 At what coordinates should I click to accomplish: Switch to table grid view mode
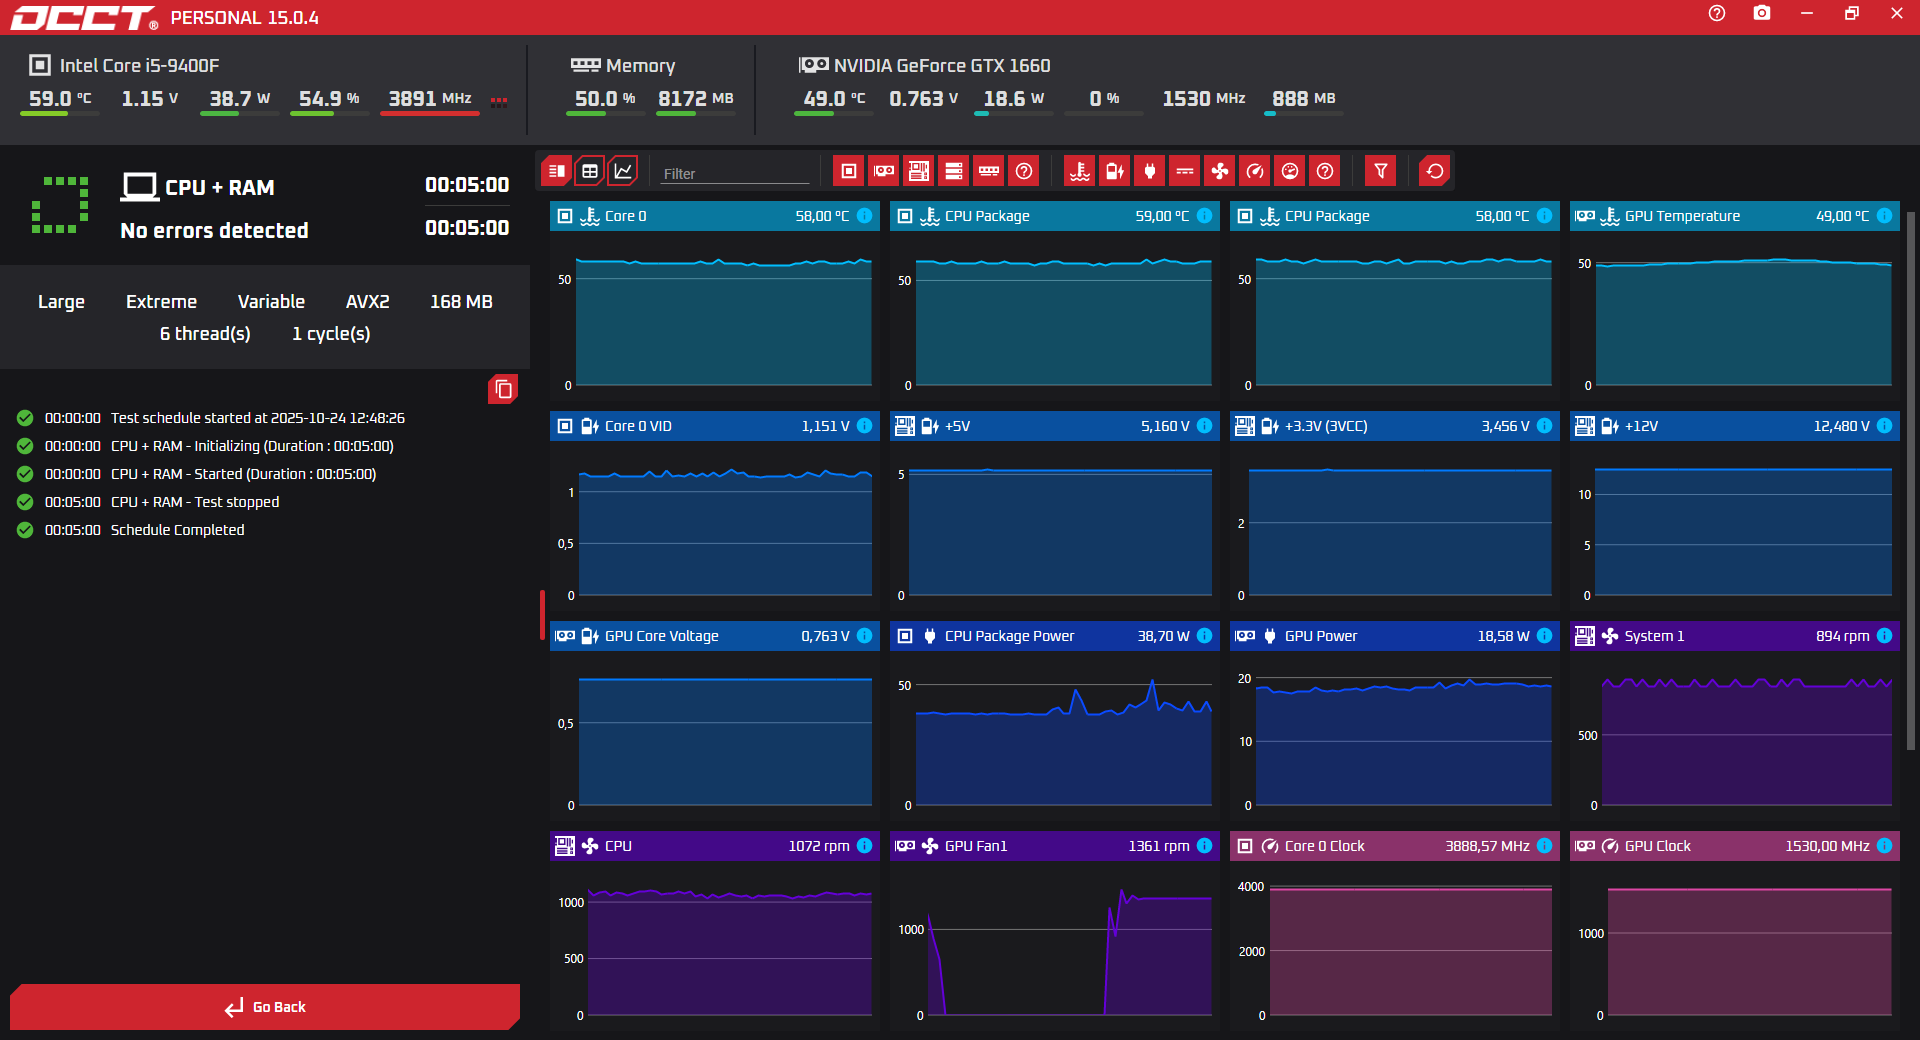point(590,171)
